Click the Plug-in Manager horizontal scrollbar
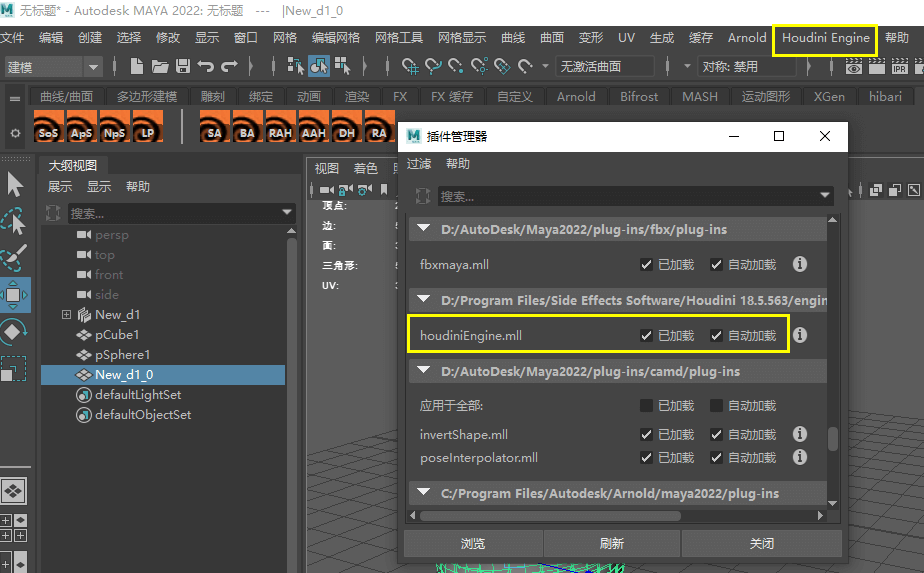 click(x=550, y=516)
